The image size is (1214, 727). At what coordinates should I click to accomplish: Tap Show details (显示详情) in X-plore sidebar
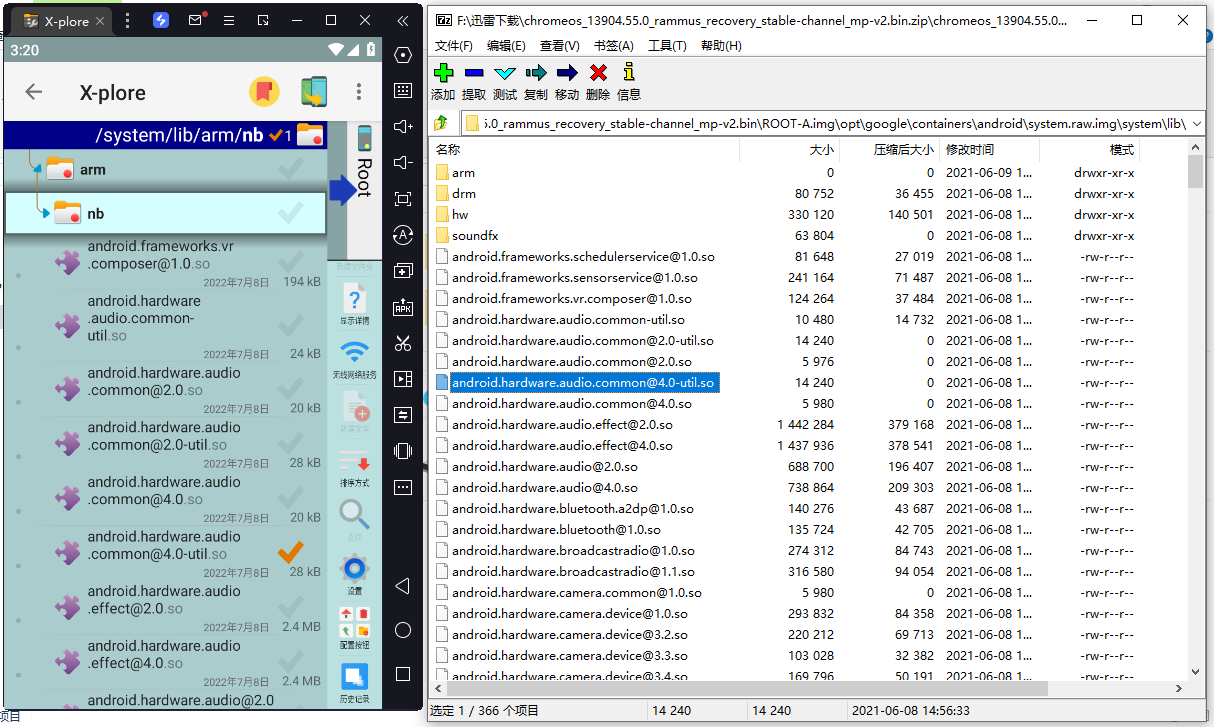354,305
